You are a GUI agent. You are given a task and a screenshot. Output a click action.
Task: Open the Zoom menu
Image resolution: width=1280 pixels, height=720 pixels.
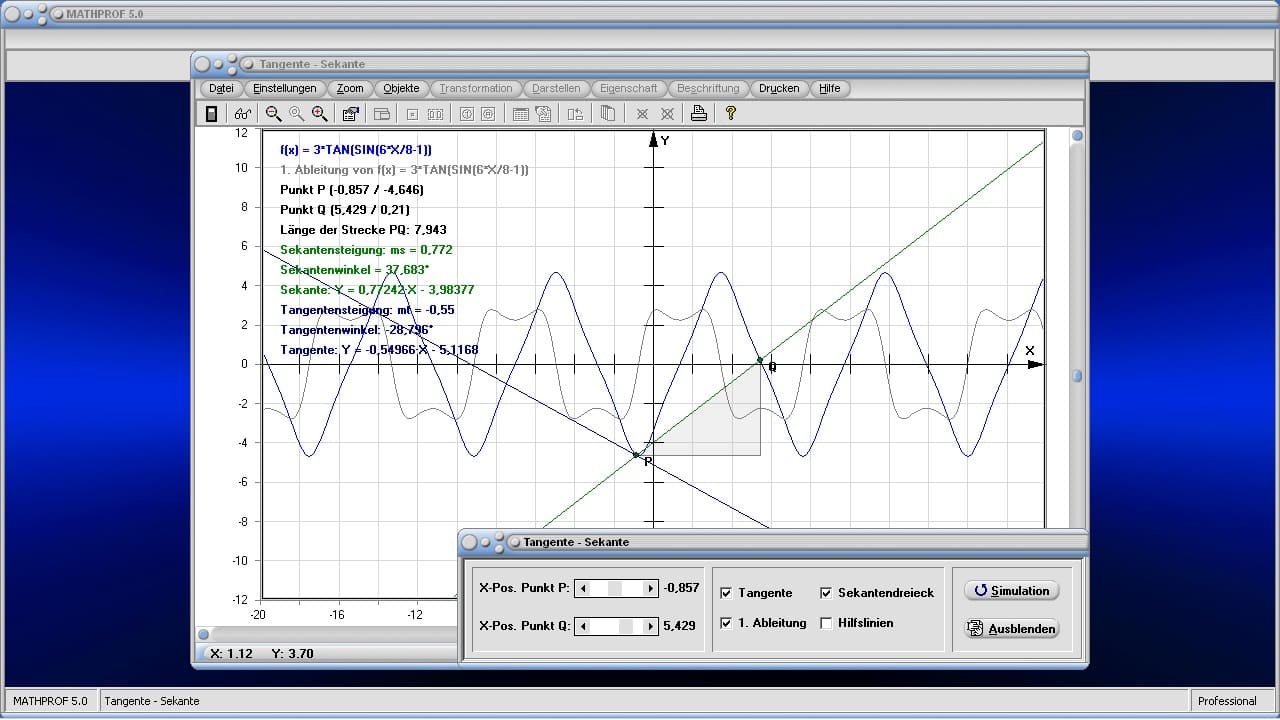(350, 88)
